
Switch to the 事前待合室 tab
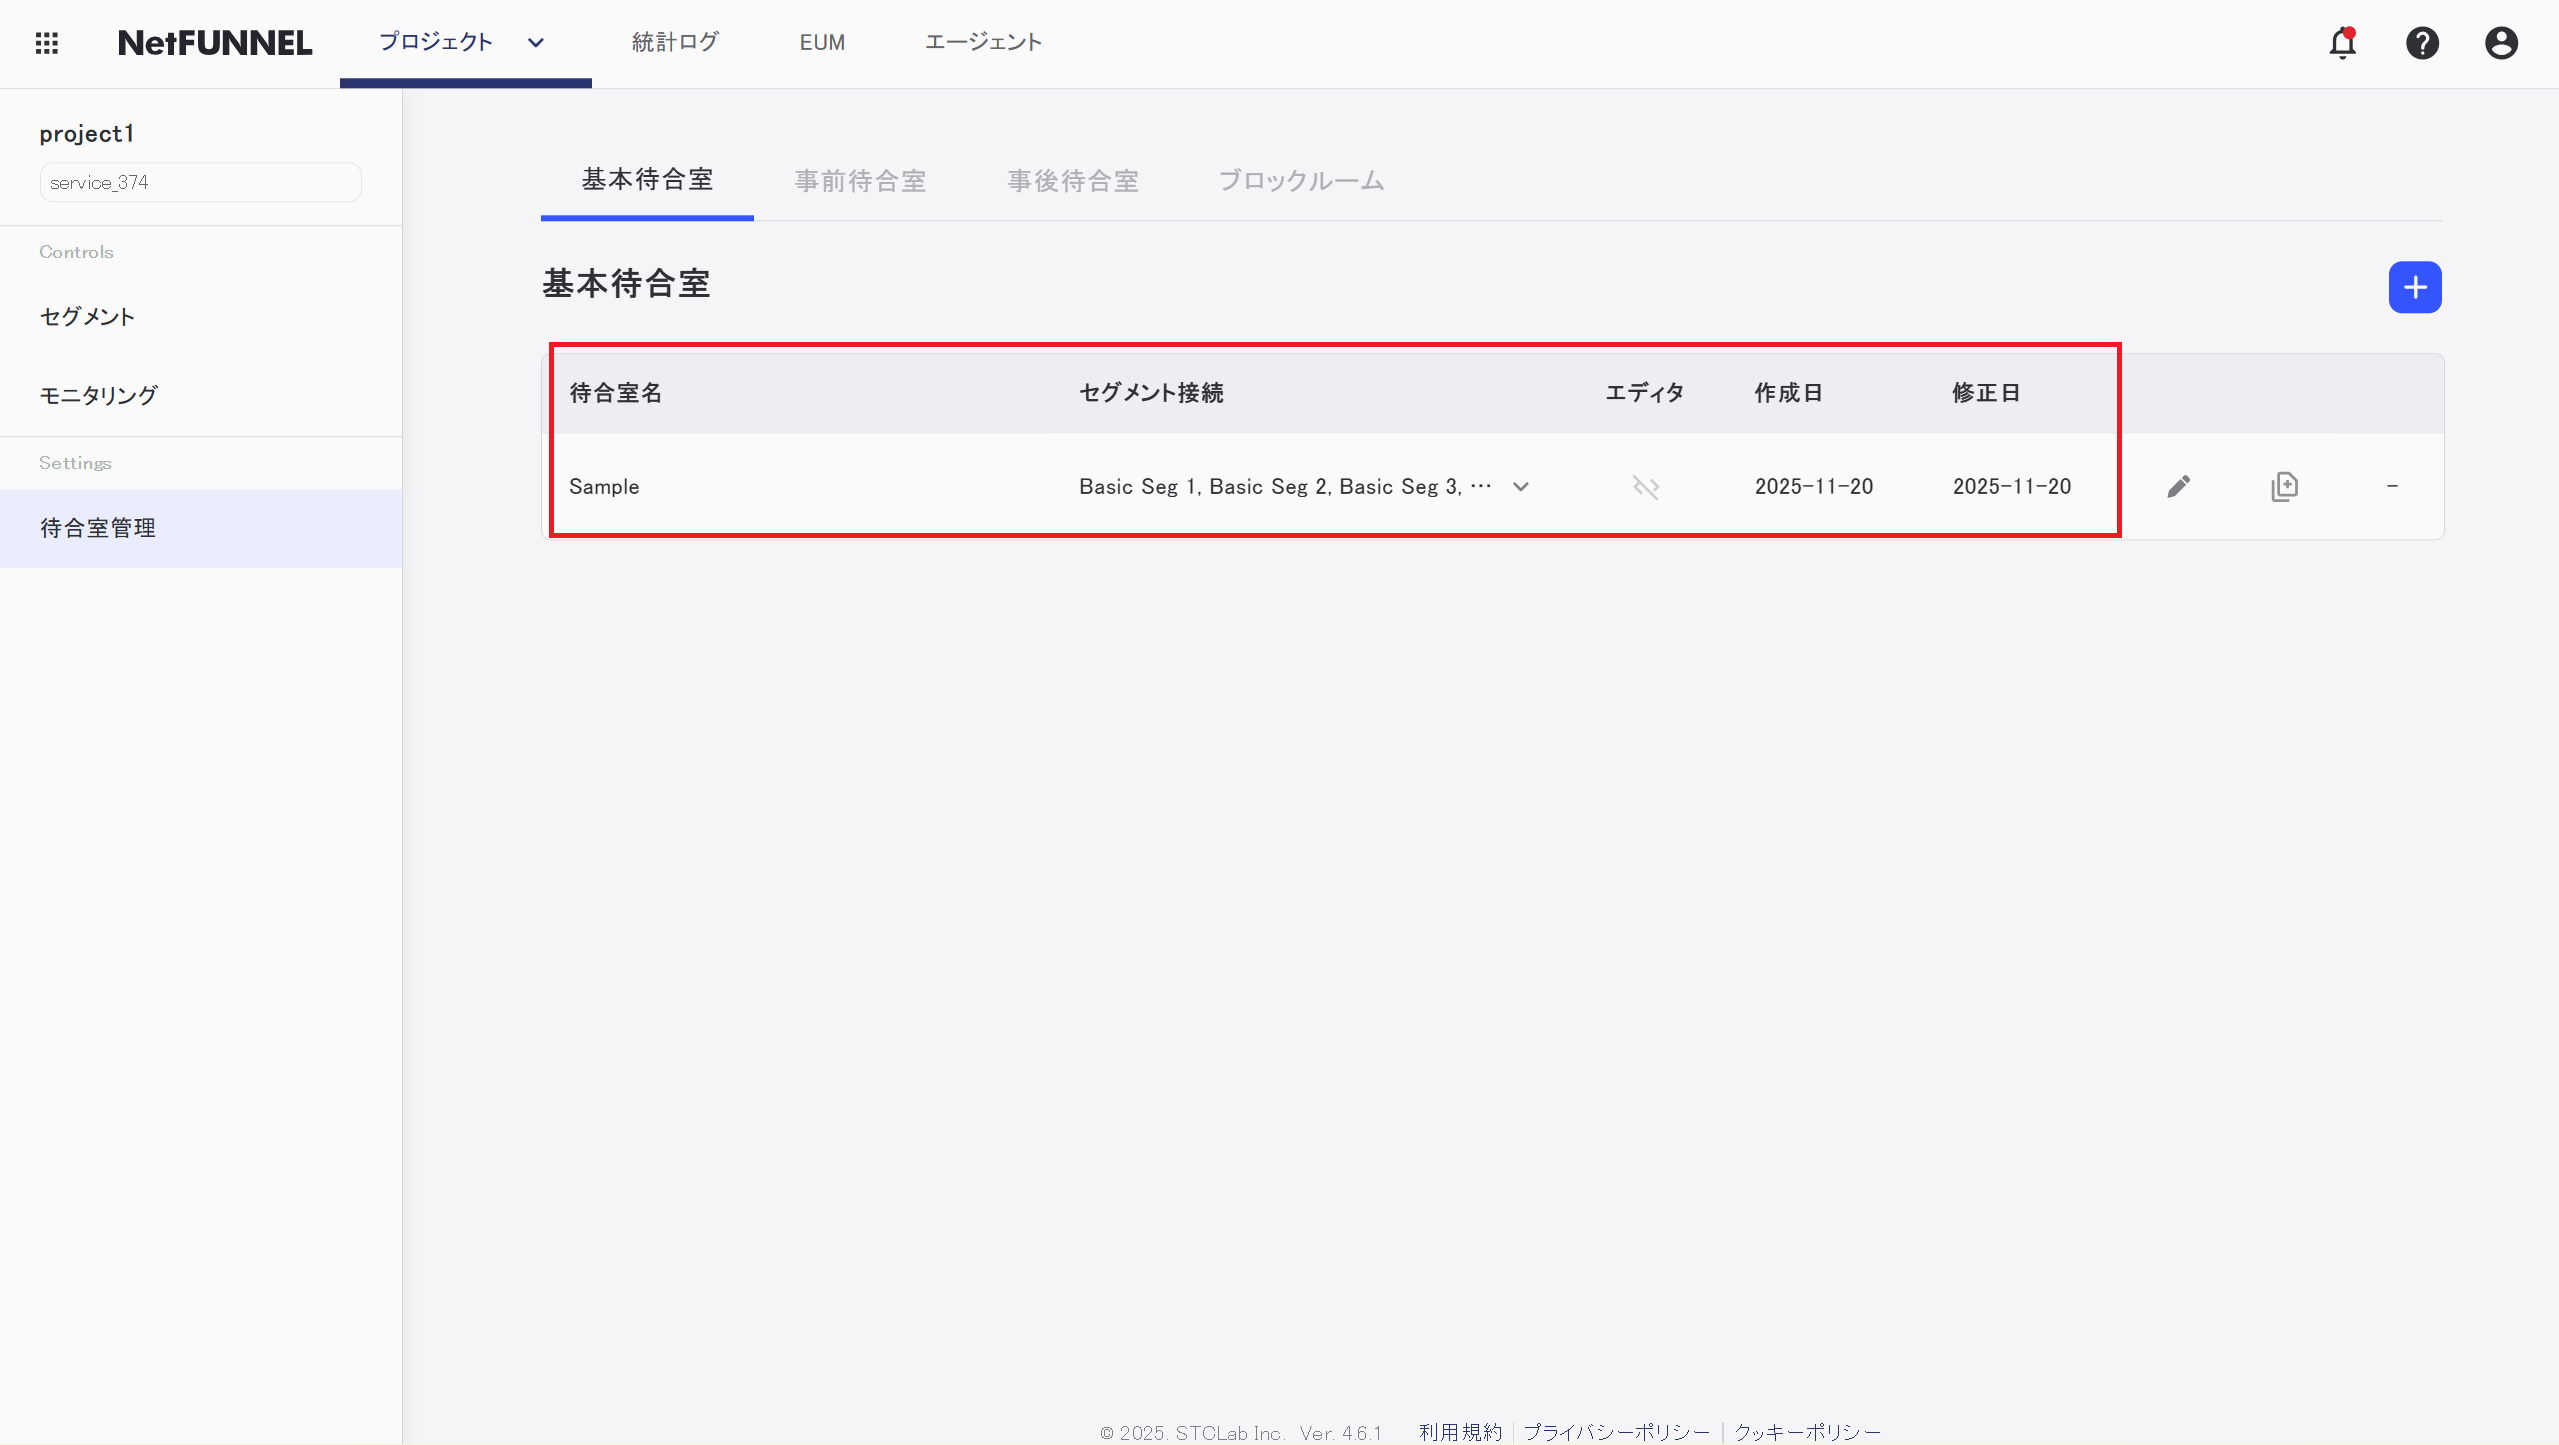tap(860, 181)
